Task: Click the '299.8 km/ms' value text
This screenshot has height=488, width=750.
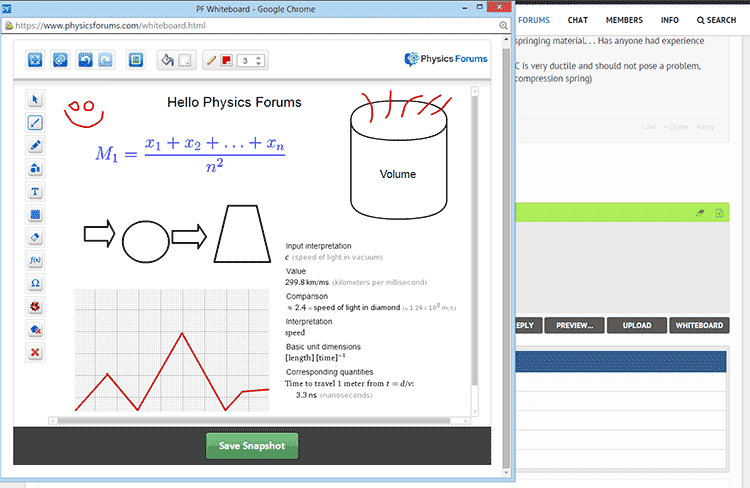Action: (307, 282)
